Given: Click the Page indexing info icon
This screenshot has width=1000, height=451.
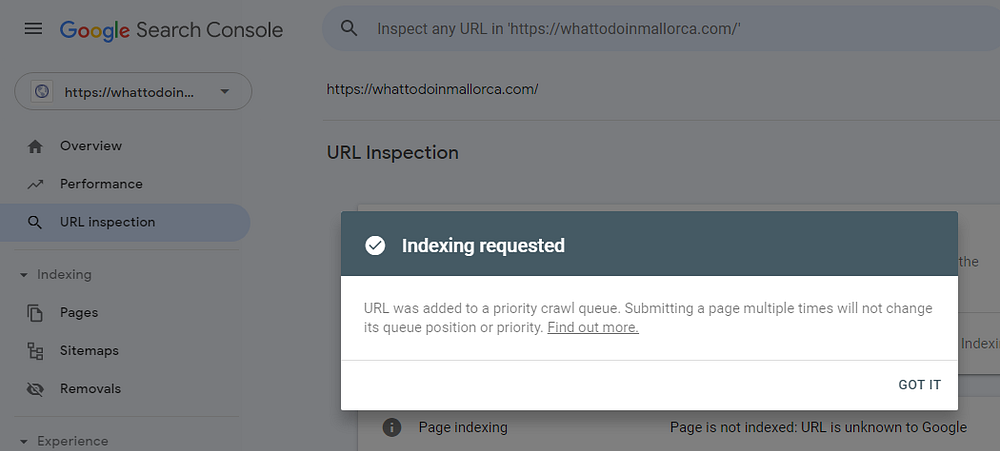Looking at the screenshot, I should point(392,427).
